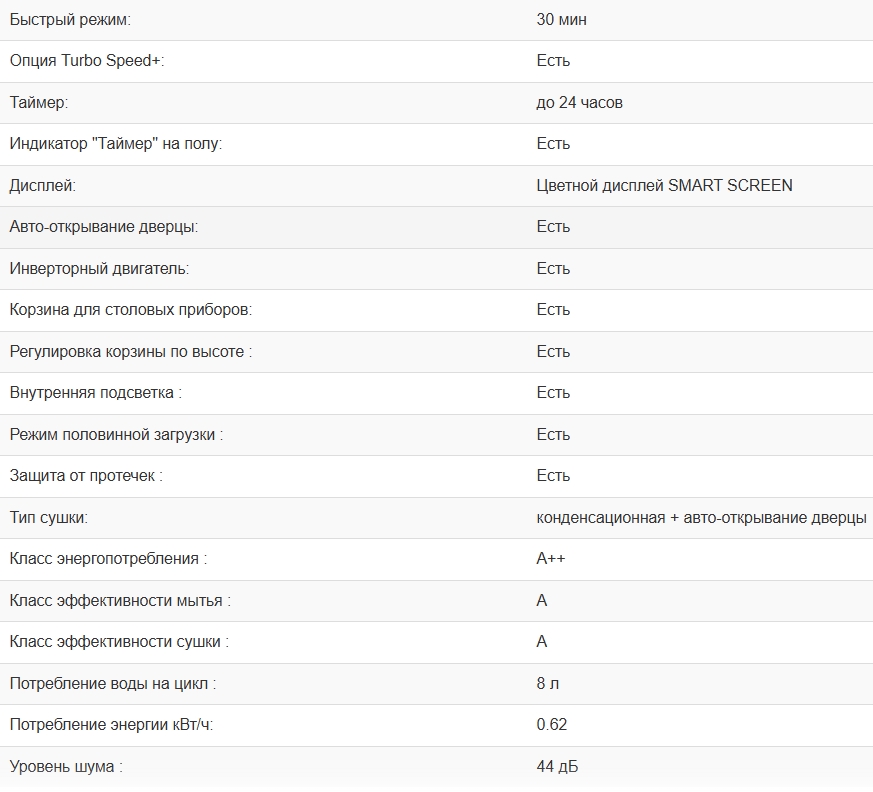Click the "Инверторный двигатель:" label

[99, 269]
